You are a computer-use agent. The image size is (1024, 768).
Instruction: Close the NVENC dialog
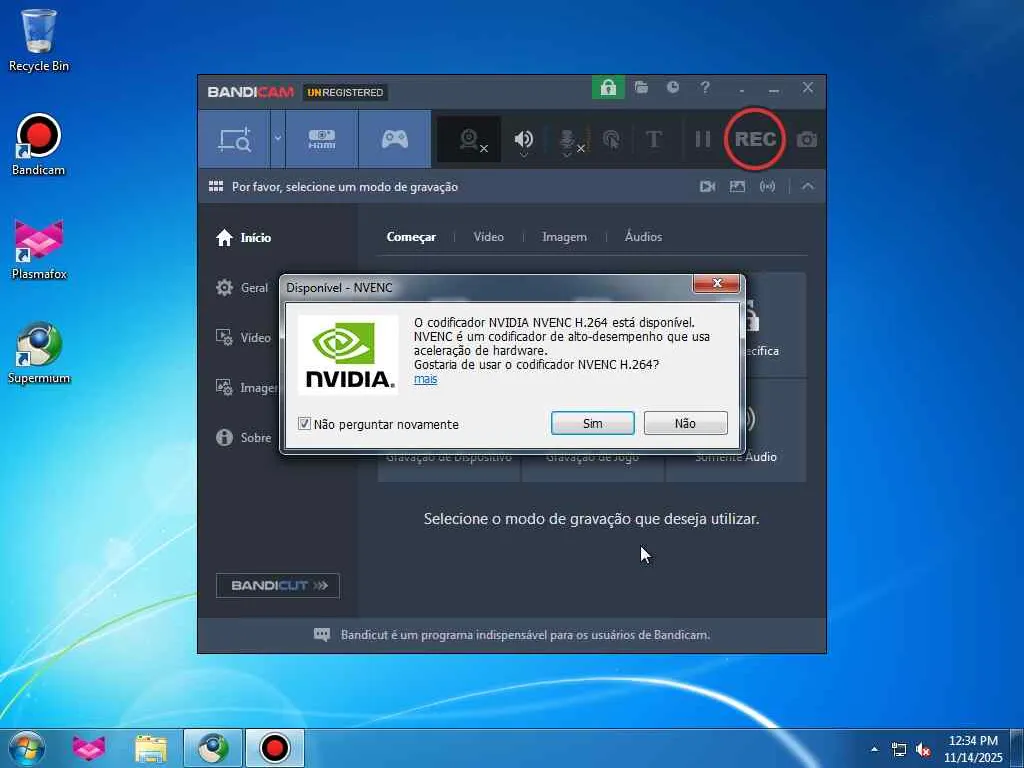[716, 283]
